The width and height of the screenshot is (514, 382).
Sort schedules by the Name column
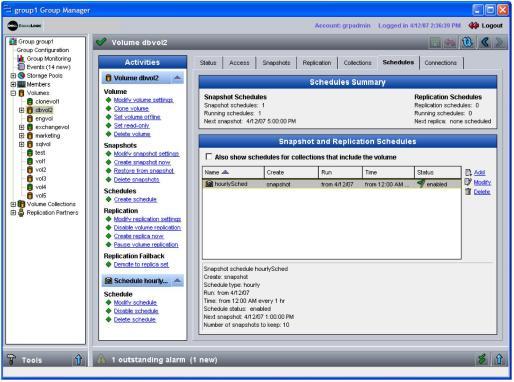pos(233,172)
